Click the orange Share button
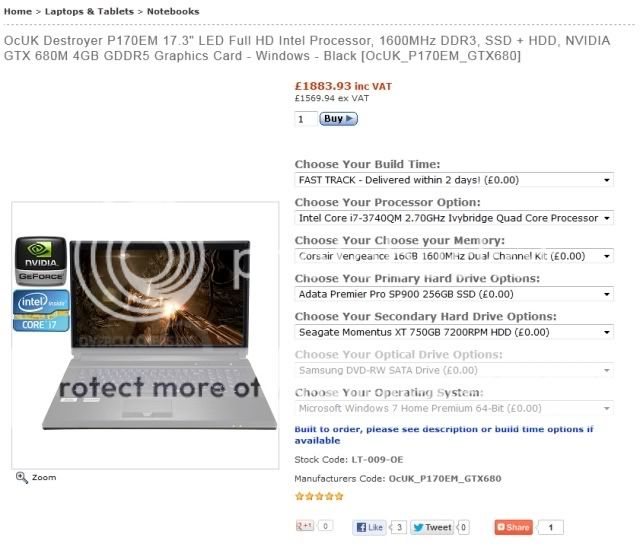Image resolution: width=640 pixels, height=560 pixels. click(x=513, y=527)
